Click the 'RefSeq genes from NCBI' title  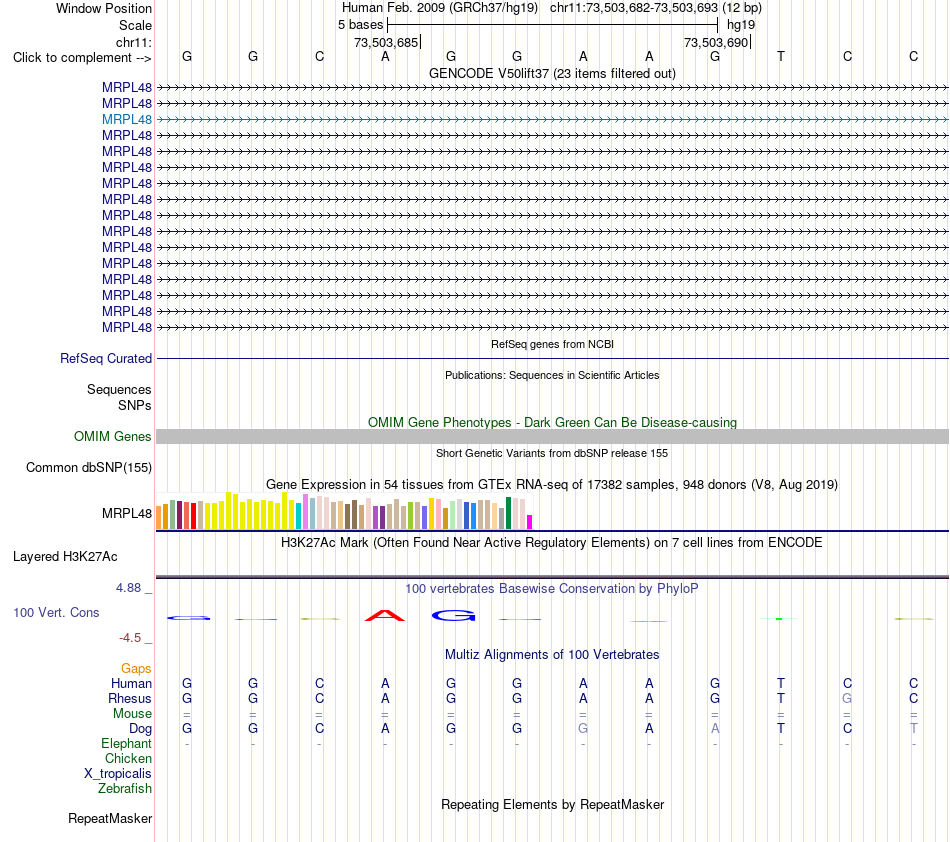[x=552, y=344]
